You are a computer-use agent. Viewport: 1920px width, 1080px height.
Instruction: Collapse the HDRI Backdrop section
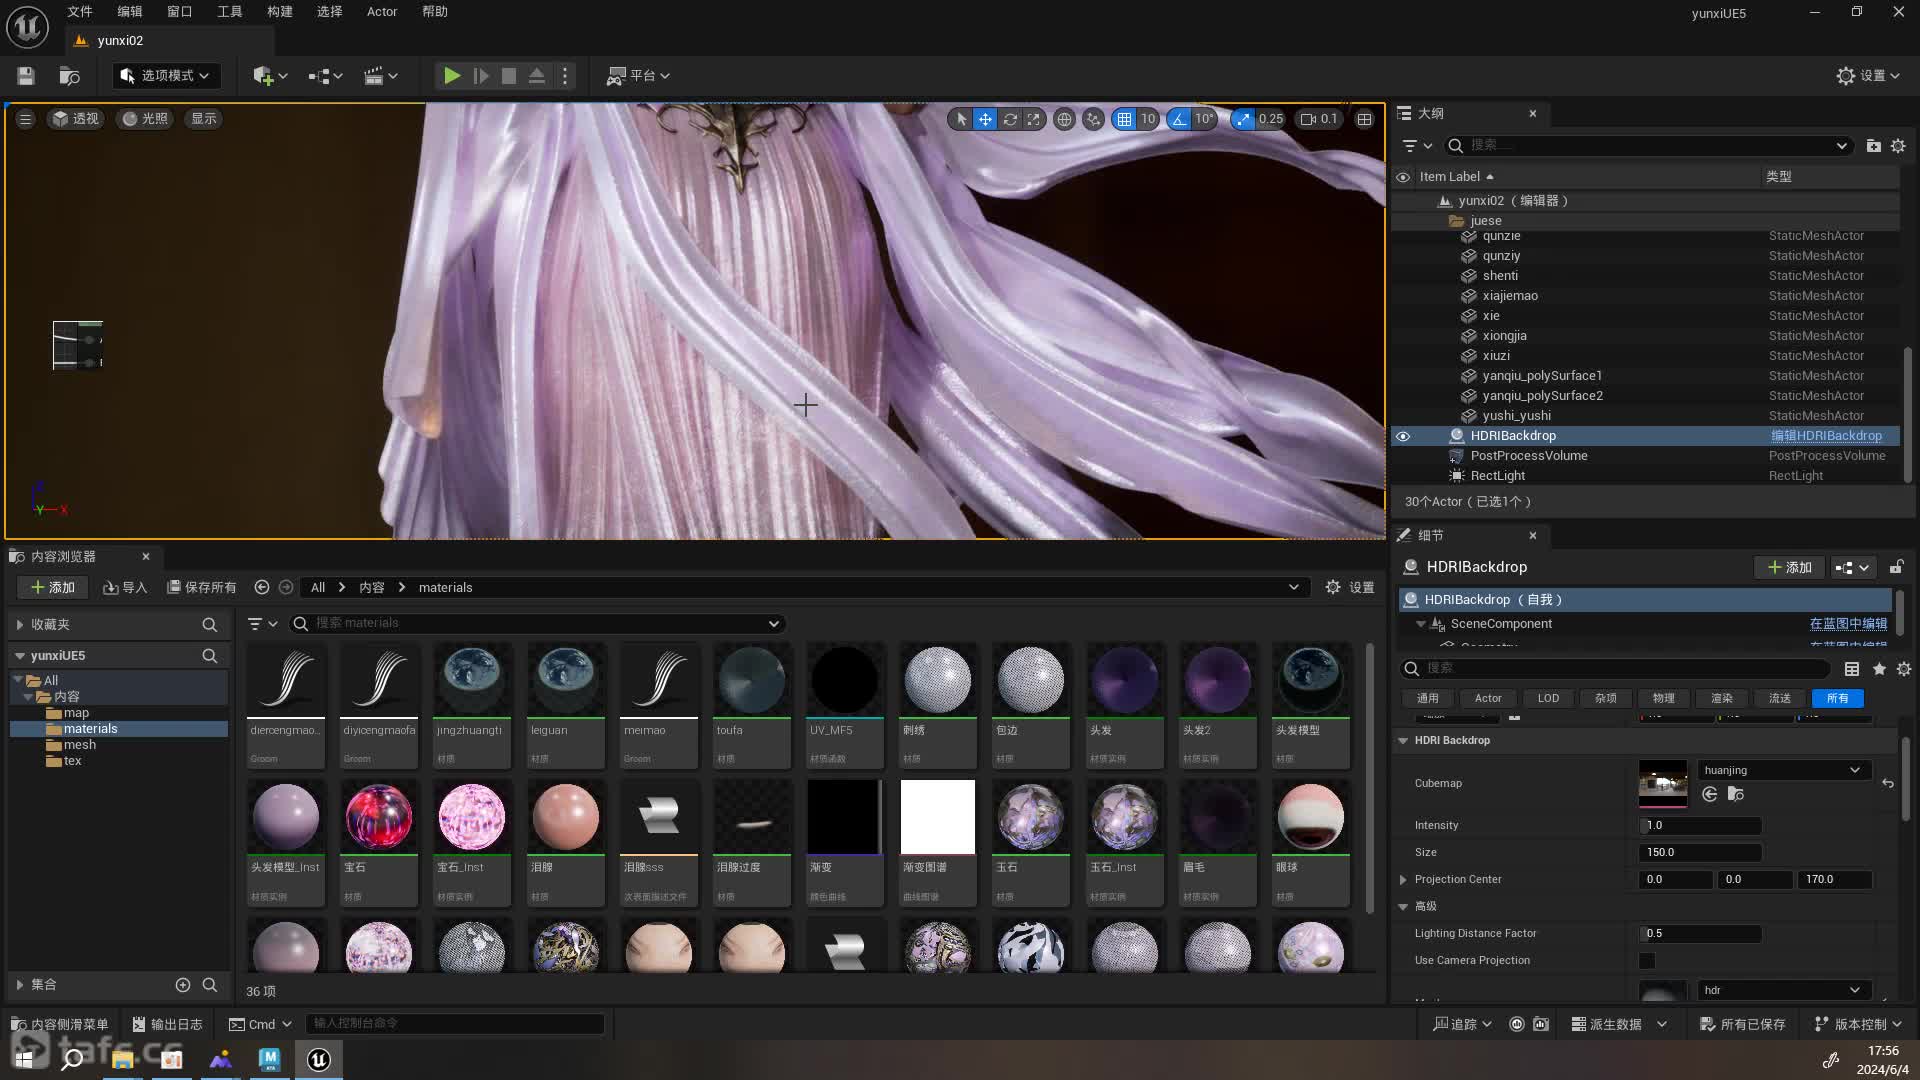[1403, 741]
